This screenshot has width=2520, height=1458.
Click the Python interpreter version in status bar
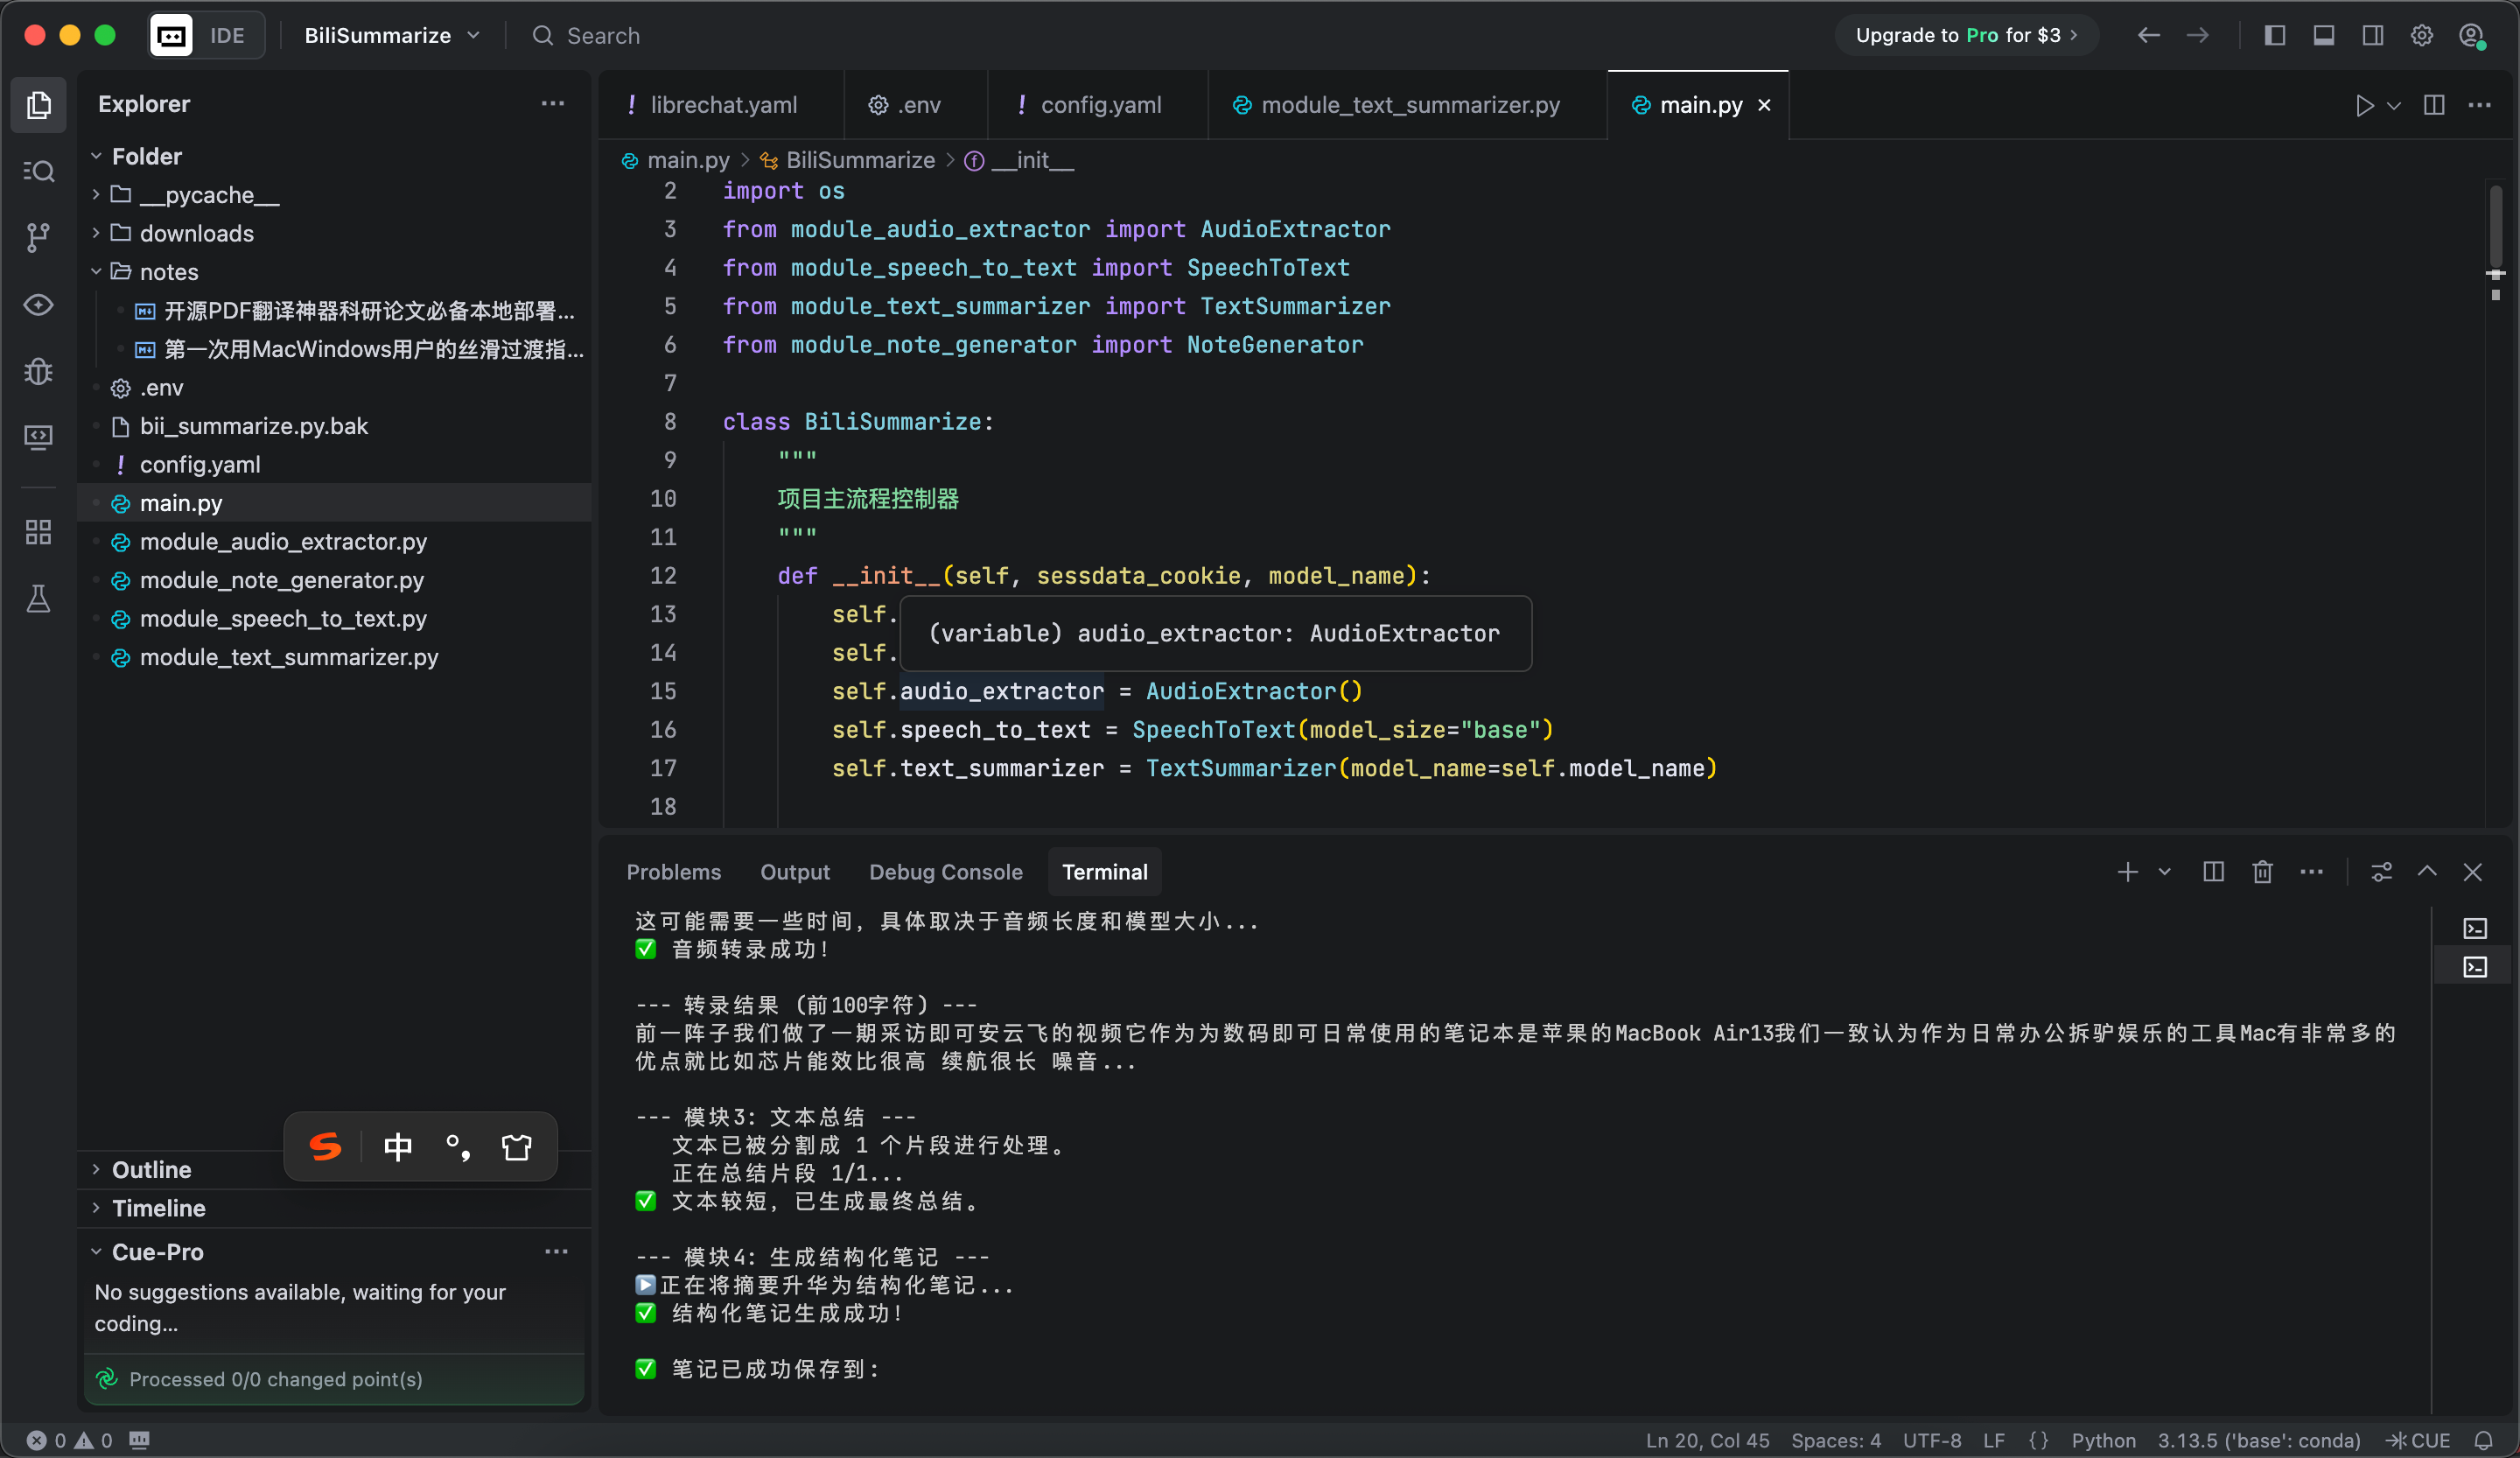[2258, 1440]
